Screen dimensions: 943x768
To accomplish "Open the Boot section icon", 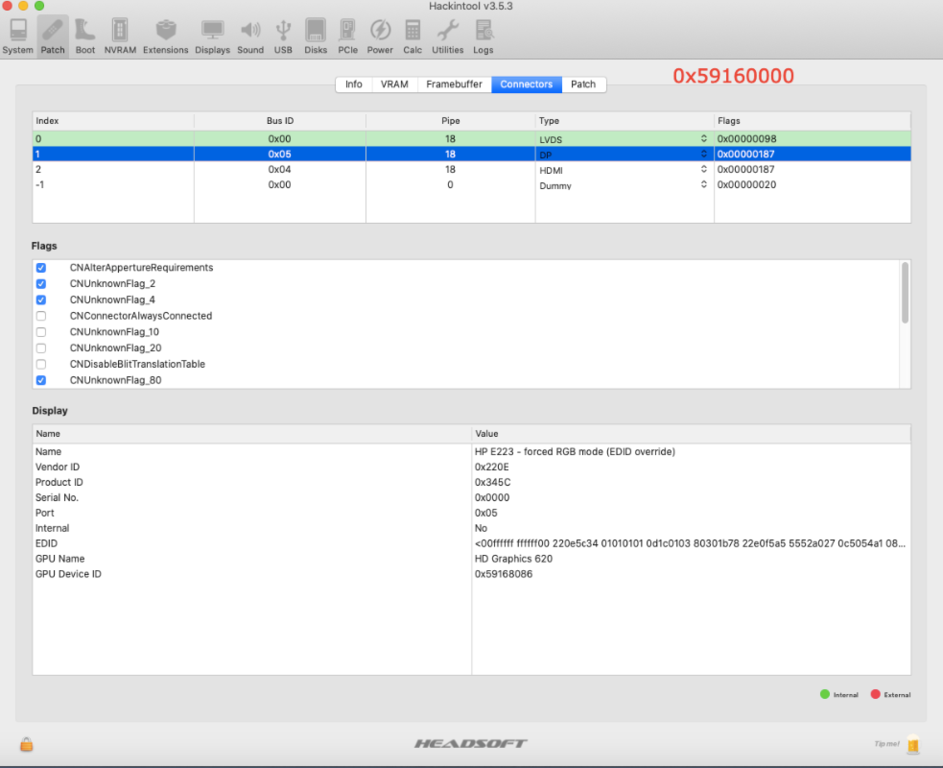I will [x=85, y=33].
